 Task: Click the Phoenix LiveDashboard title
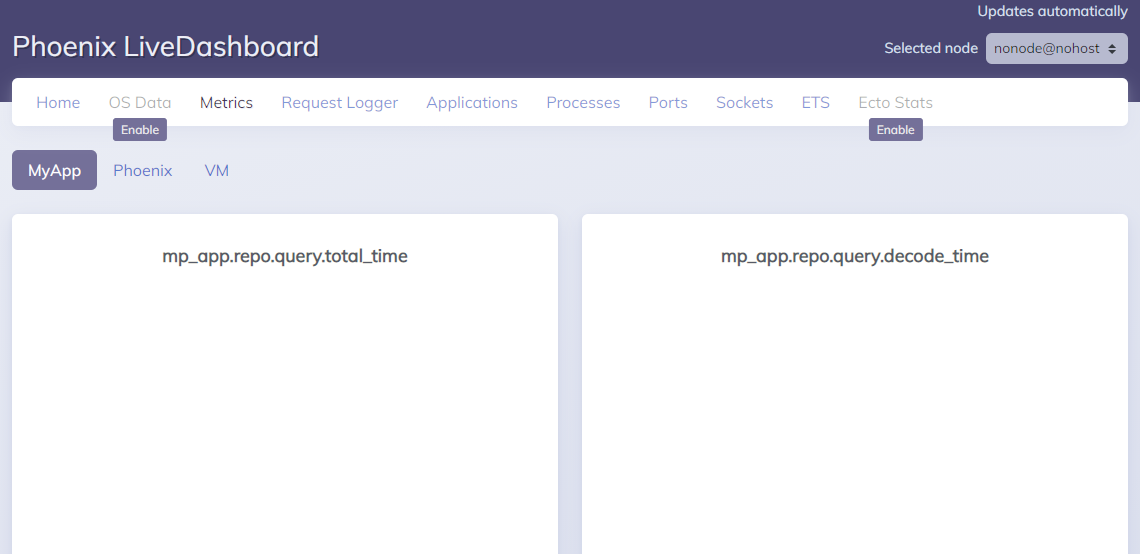click(166, 47)
